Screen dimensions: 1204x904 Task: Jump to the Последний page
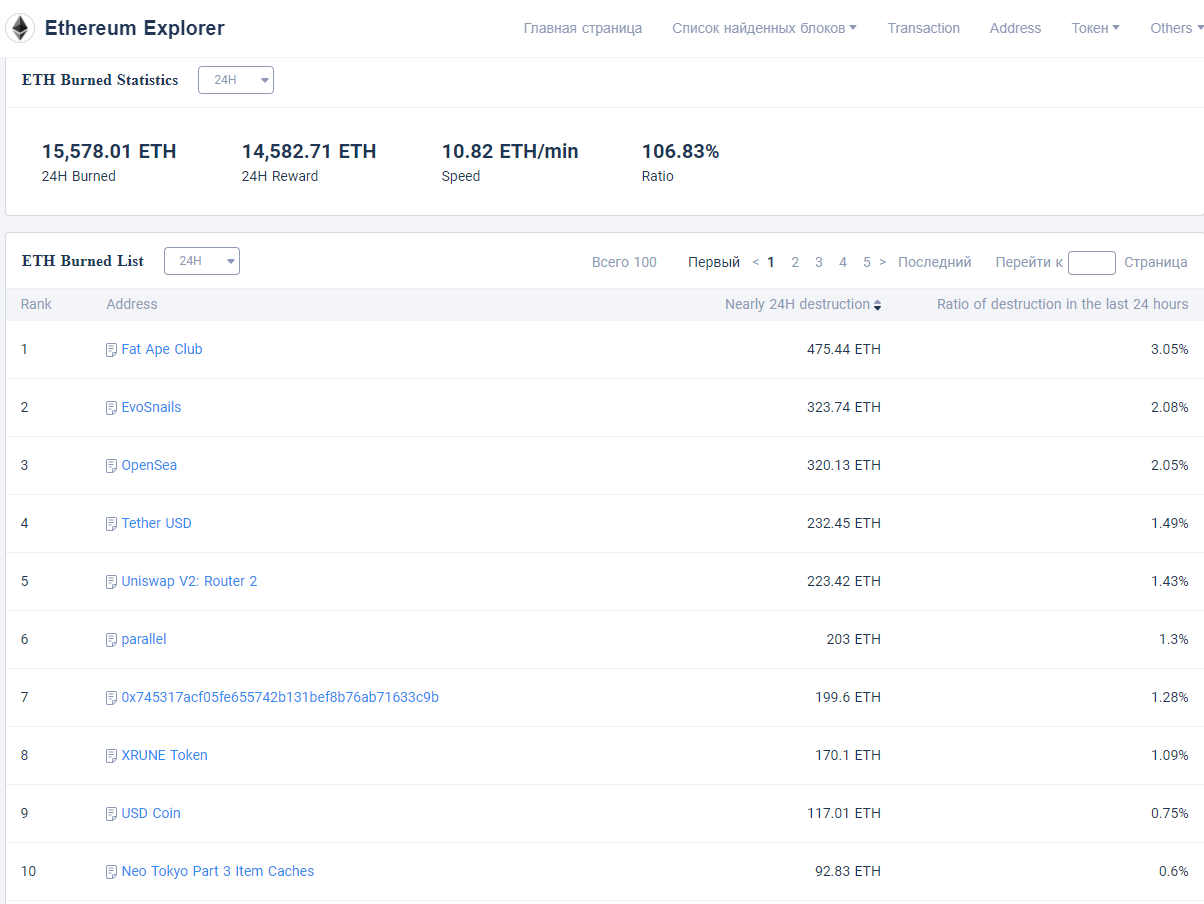point(934,262)
